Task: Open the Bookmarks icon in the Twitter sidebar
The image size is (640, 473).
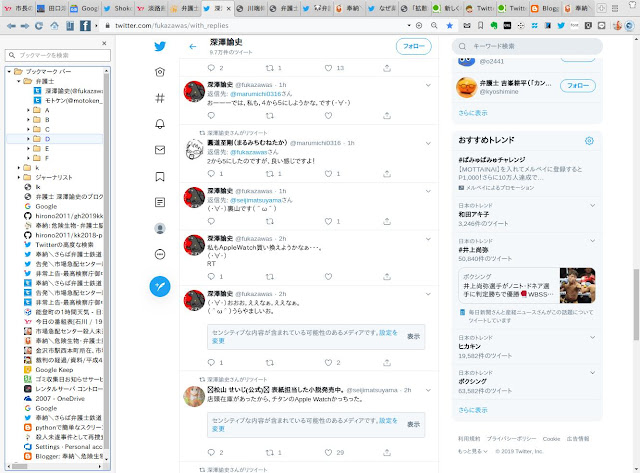Action: [160, 176]
